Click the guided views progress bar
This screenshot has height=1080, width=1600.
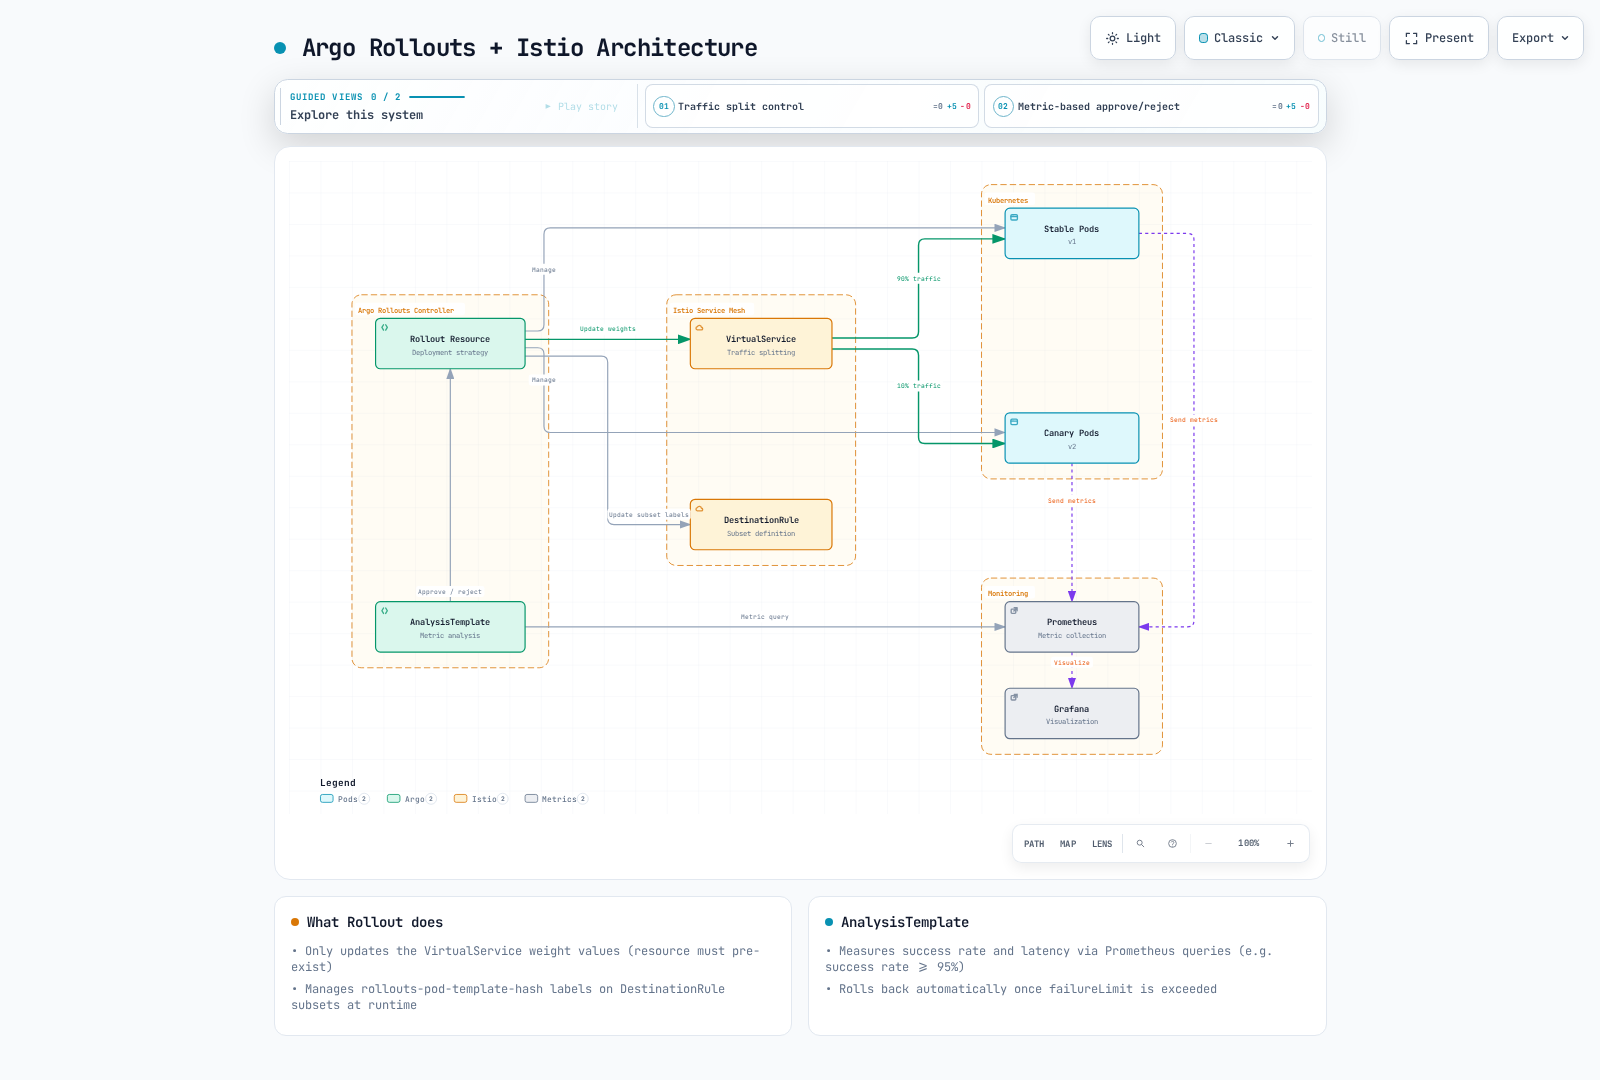tap(437, 97)
